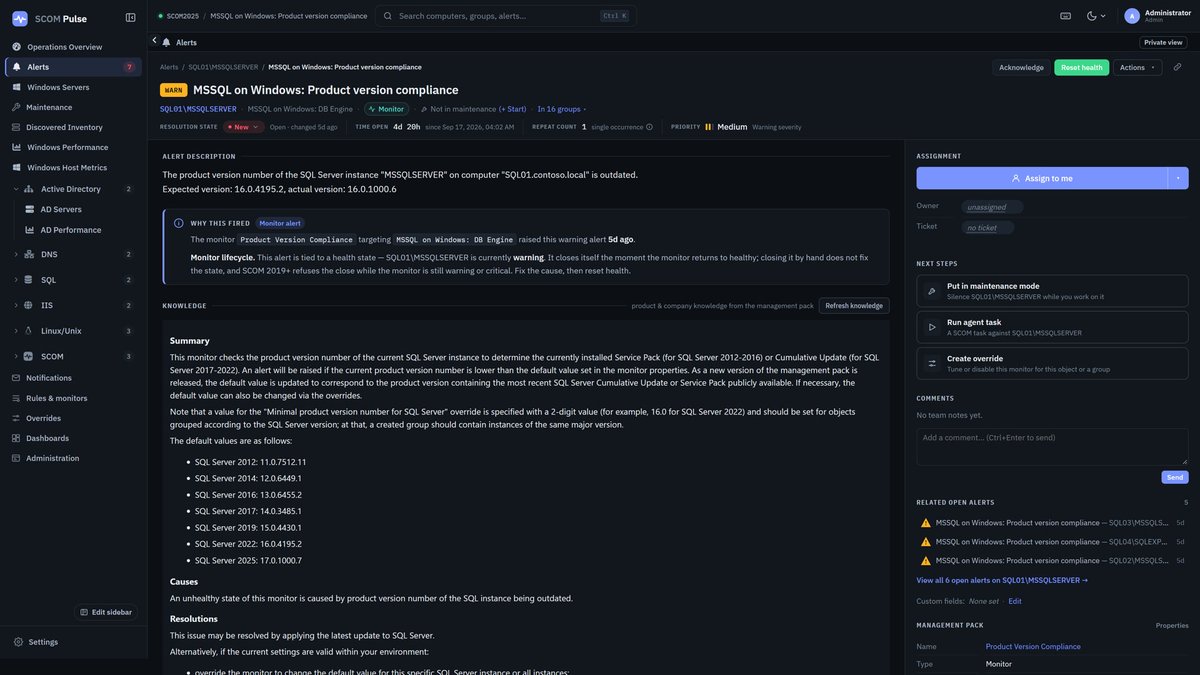
Task: Click the Add a comment text box
Action: click(x=1052, y=446)
